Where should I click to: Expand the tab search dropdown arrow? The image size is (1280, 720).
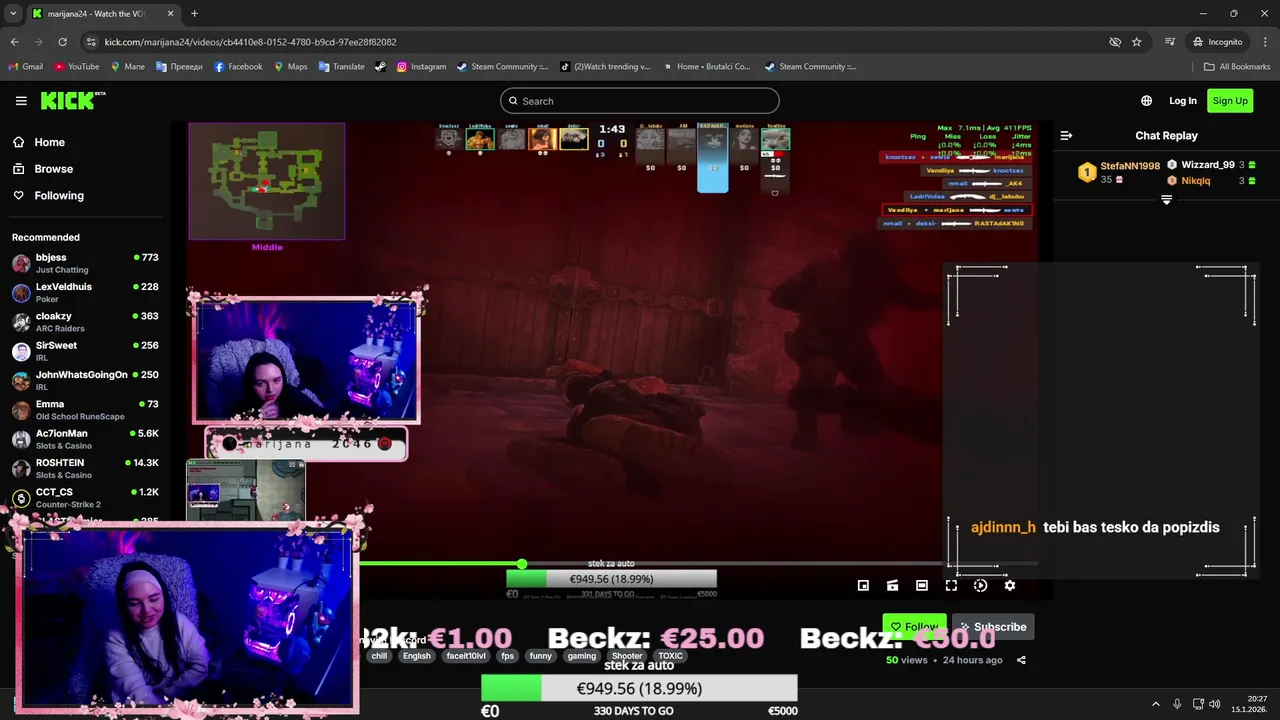tap(13, 13)
